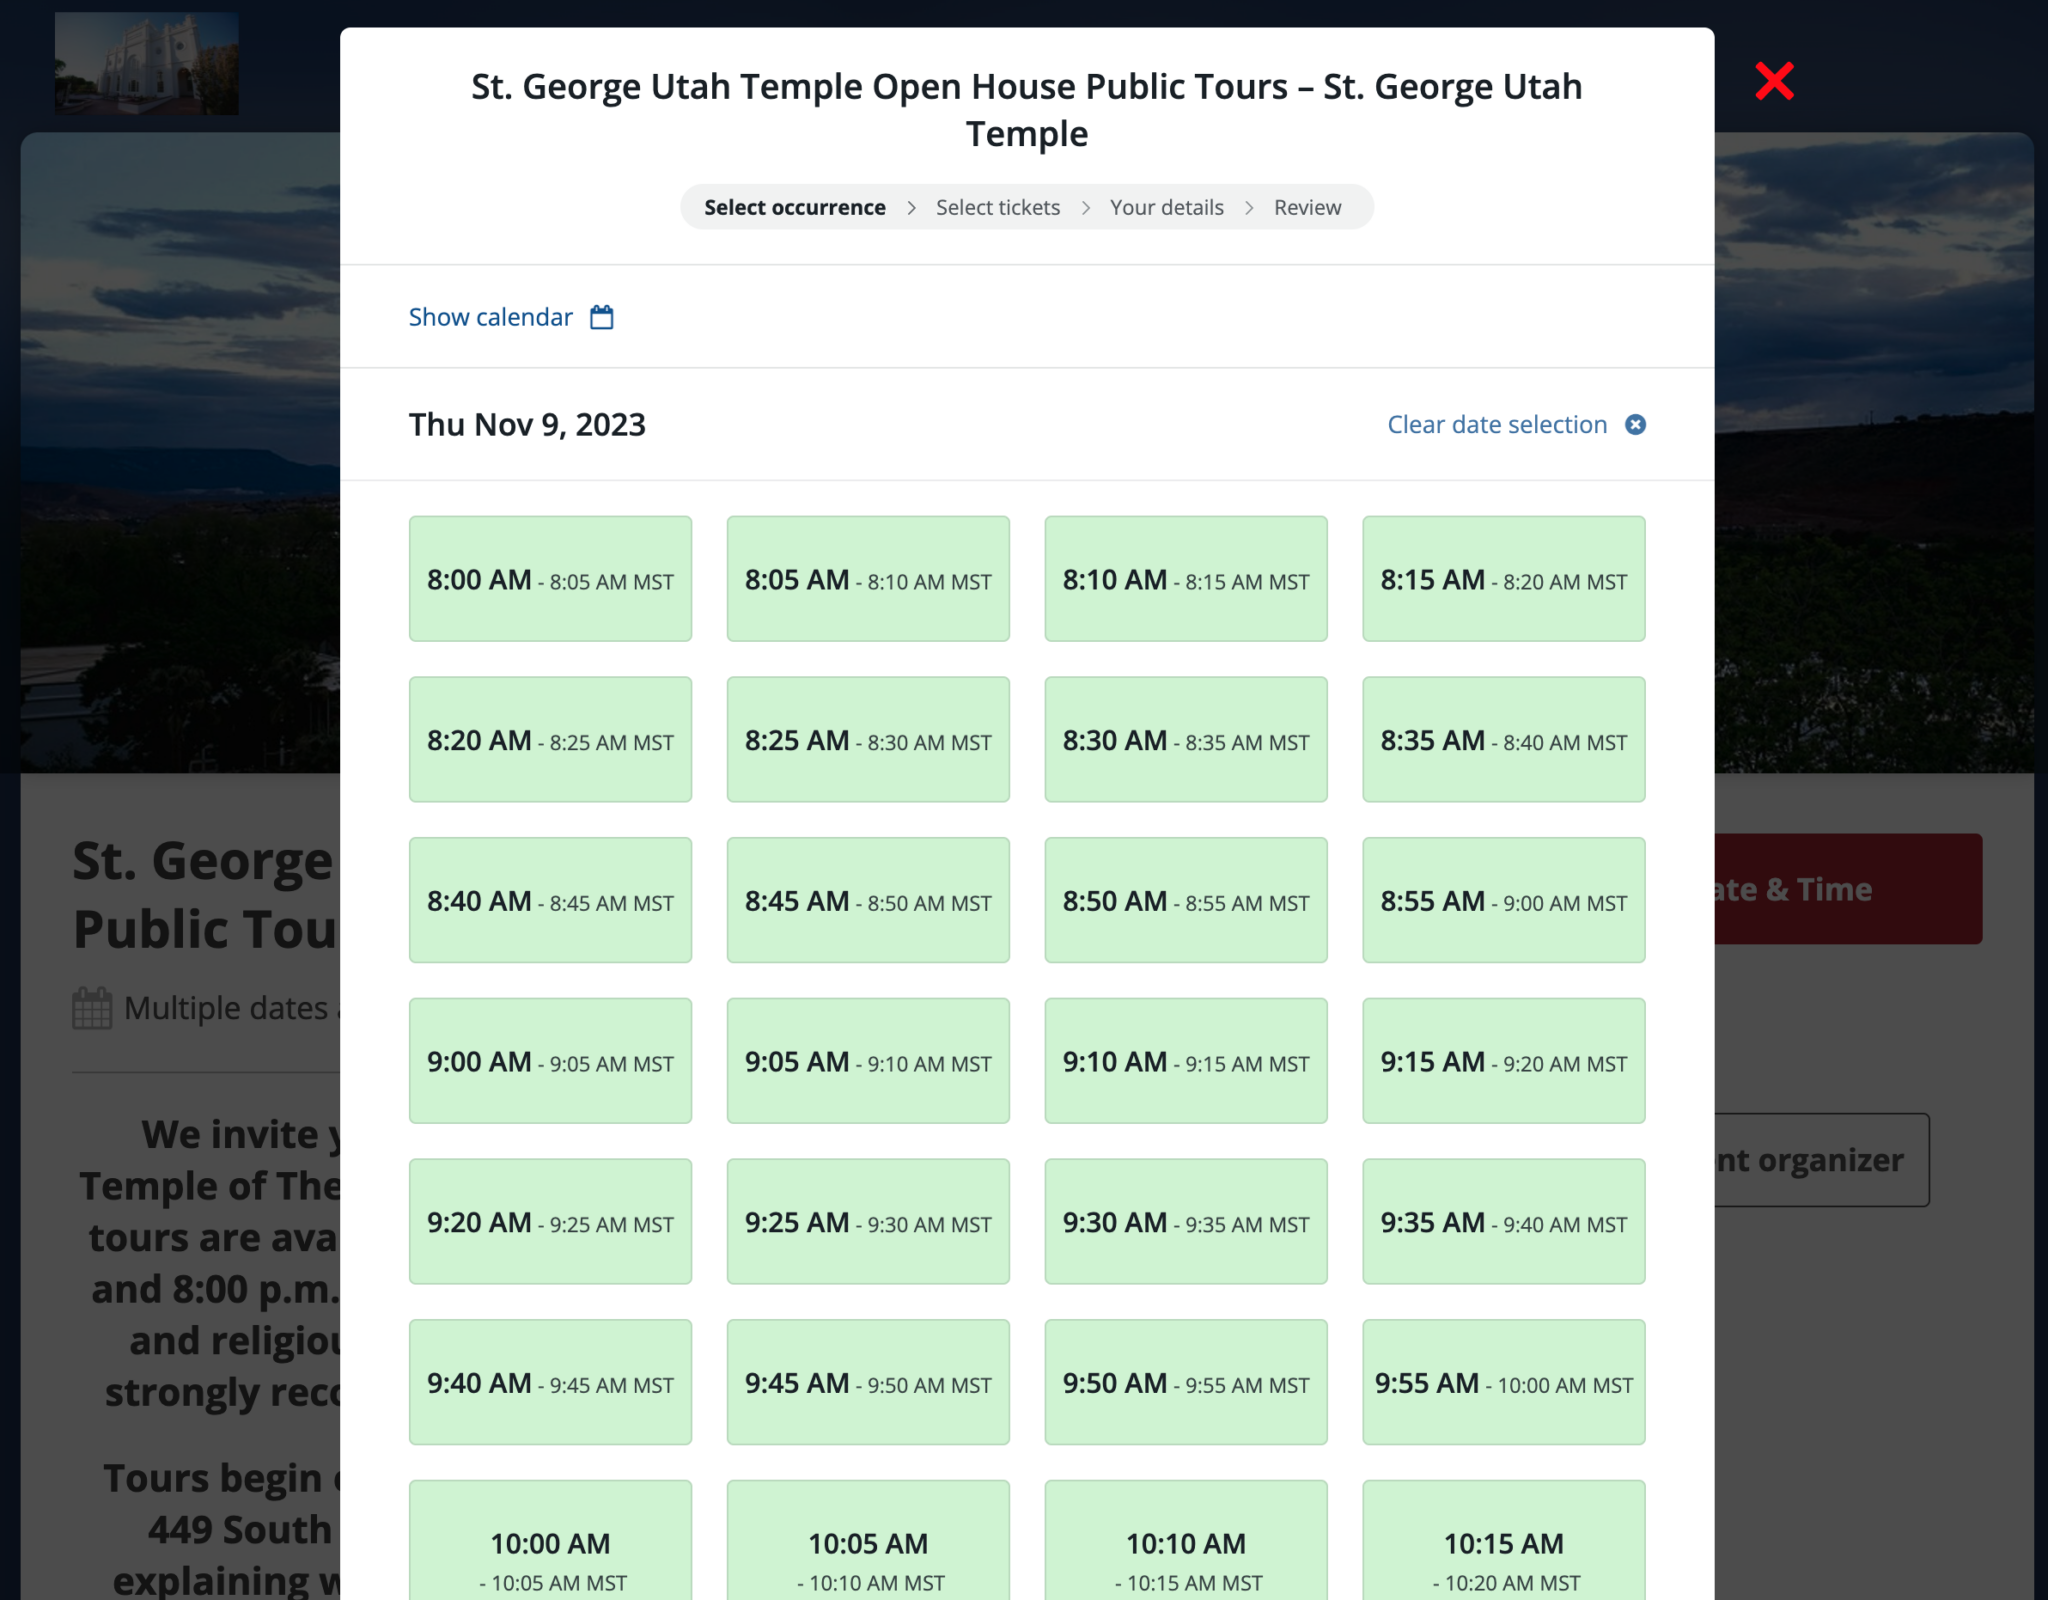Close the modal with the red X
This screenshot has height=1600, width=2048.
click(x=1774, y=81)
